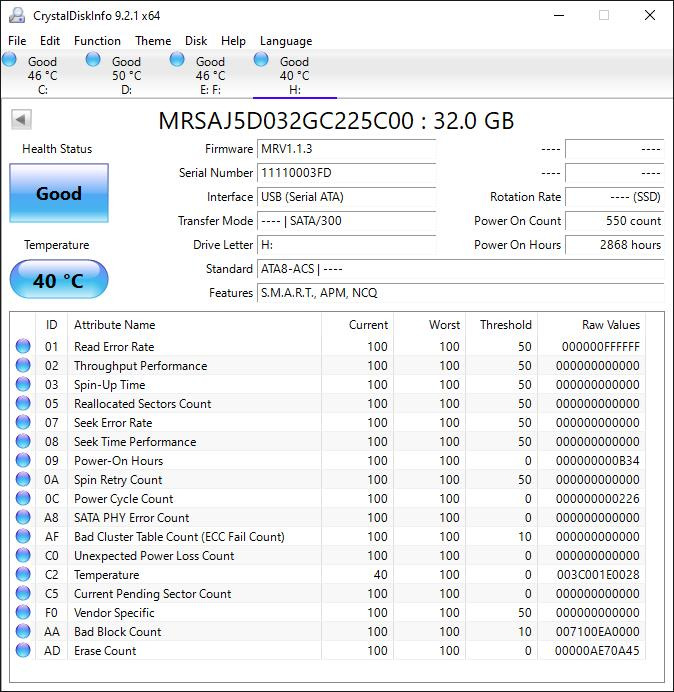Viewport: 674px width, 692px height.
Task: Click raw value 000000FFFFFF
Action: [600, 346]
